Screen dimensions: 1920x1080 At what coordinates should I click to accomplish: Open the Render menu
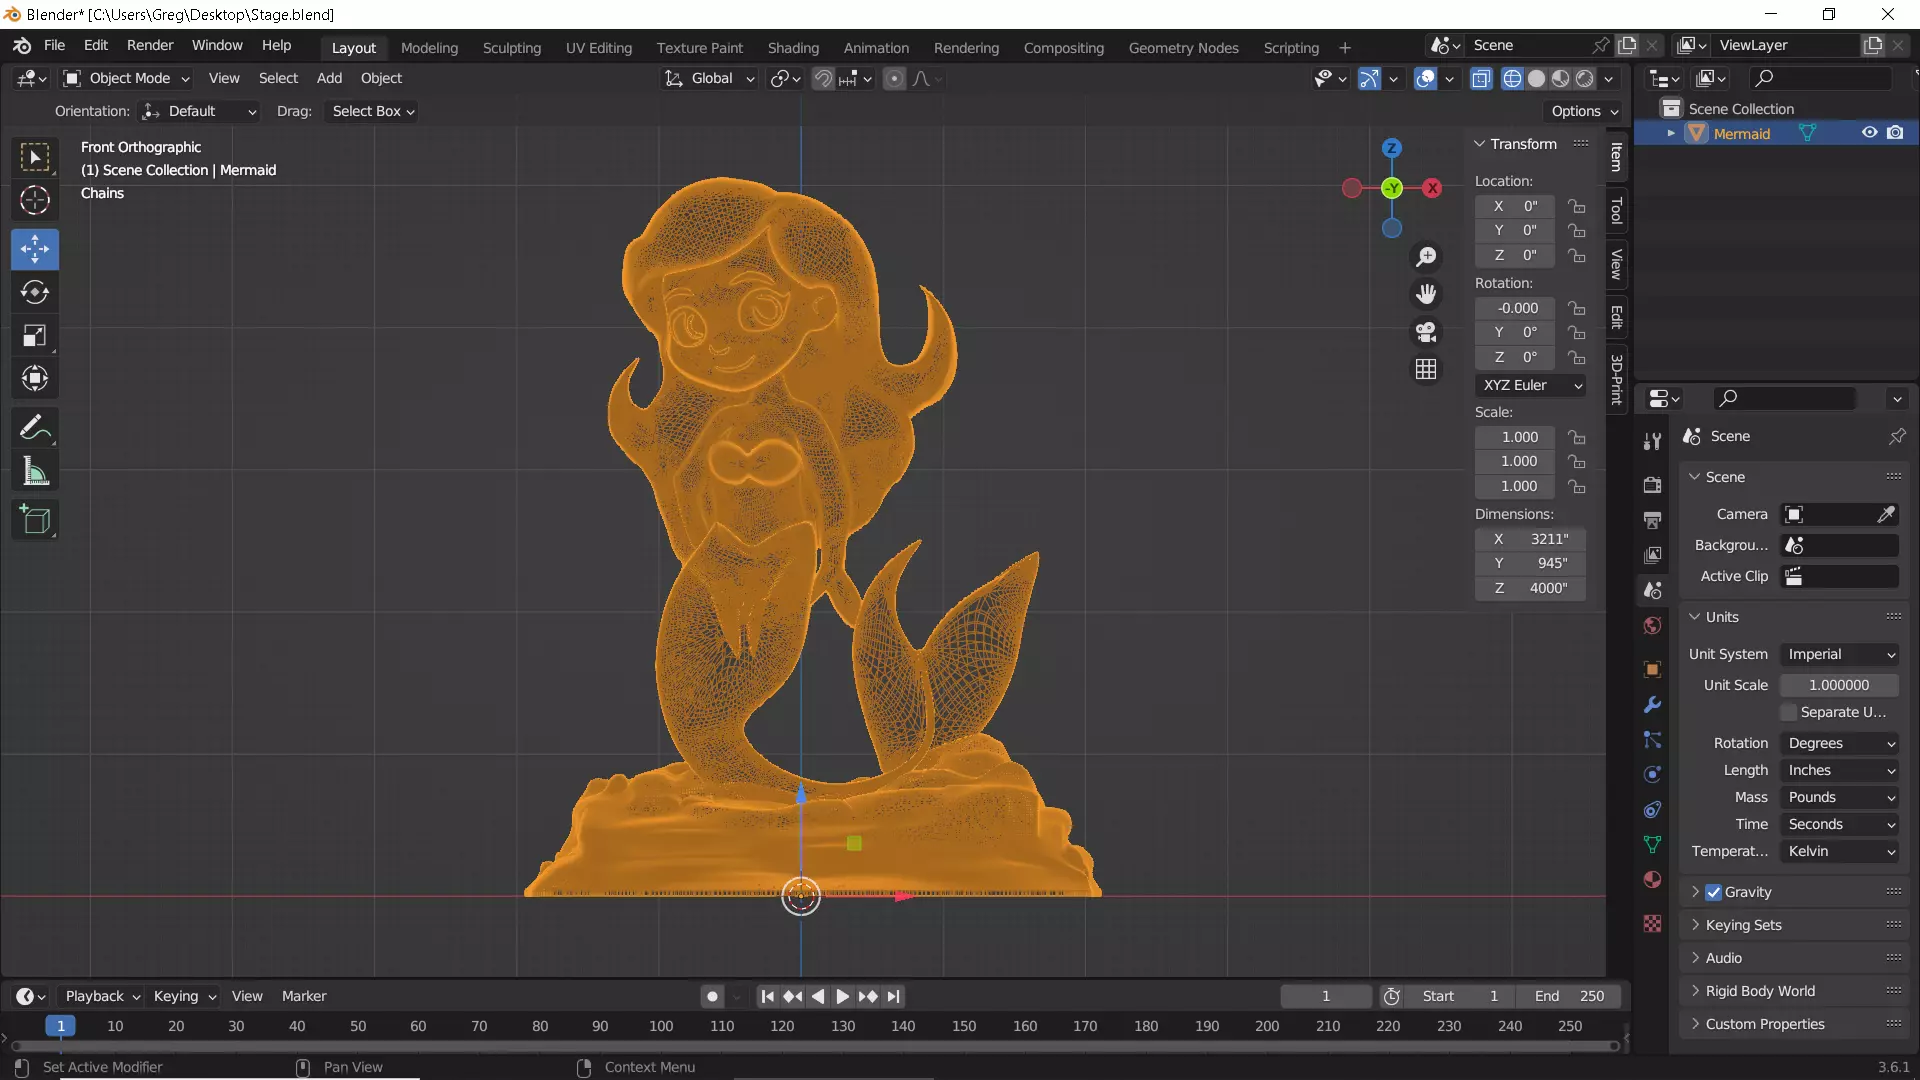pos(150,45)
